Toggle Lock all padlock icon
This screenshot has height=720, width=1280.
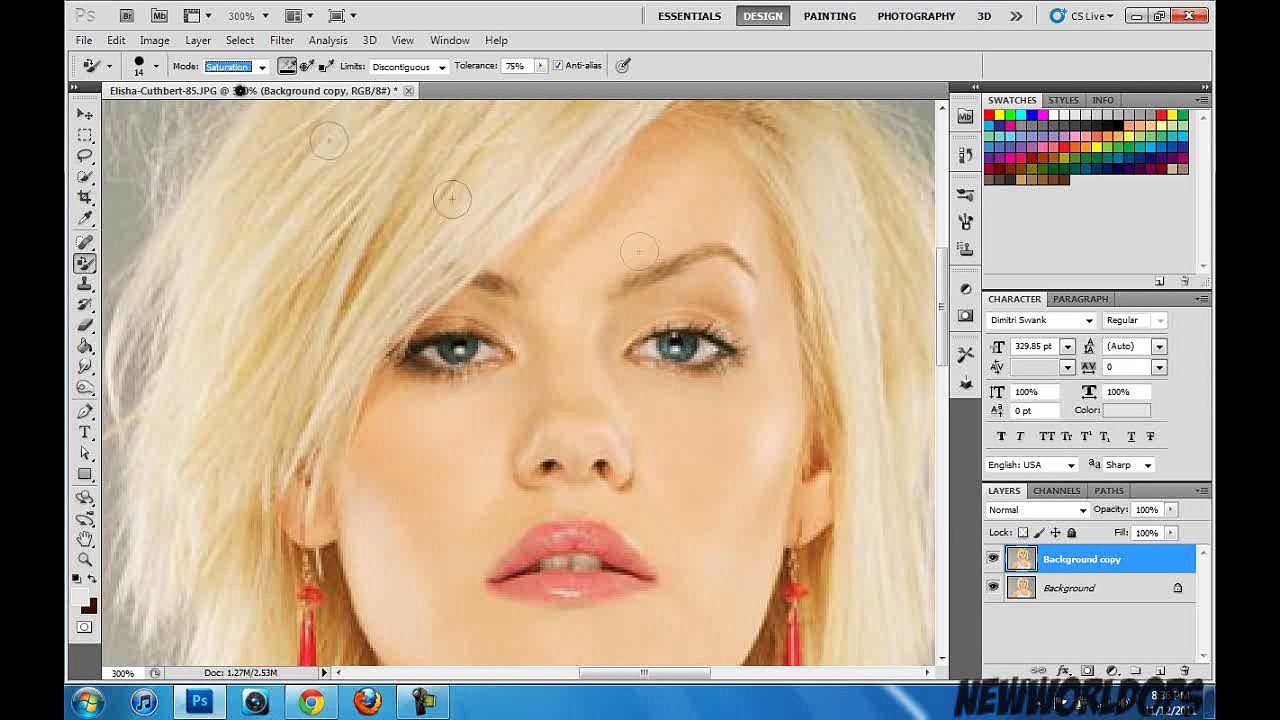(1071, 533)
